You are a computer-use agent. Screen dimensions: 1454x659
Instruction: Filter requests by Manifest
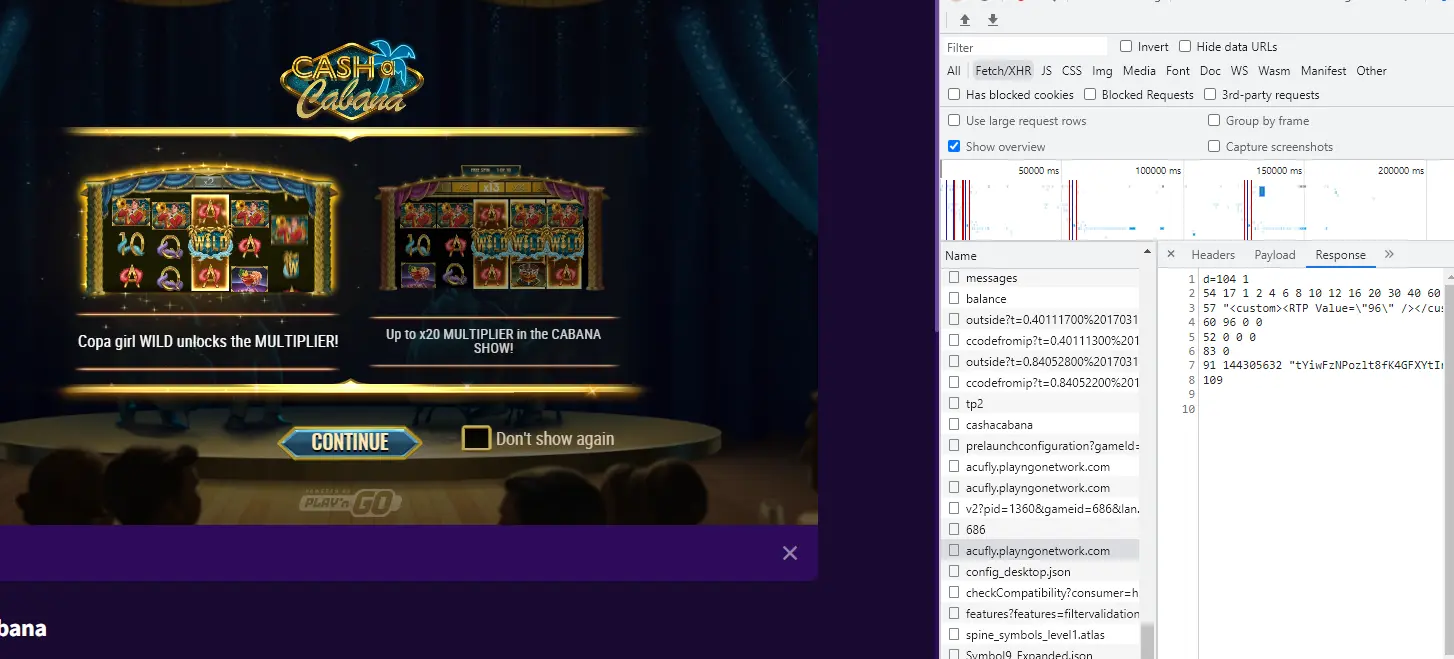1323,71
